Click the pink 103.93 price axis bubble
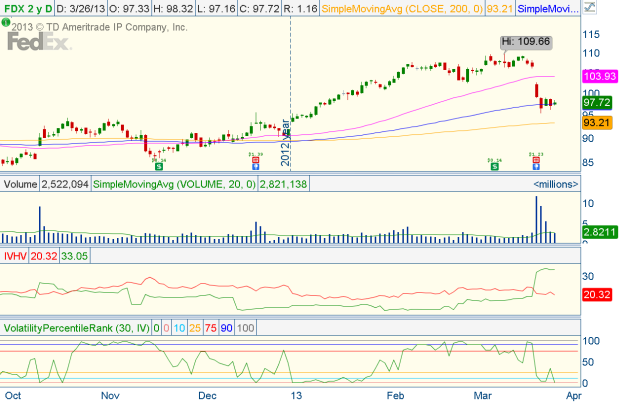 pyautogui.click(x=602, y=76)
